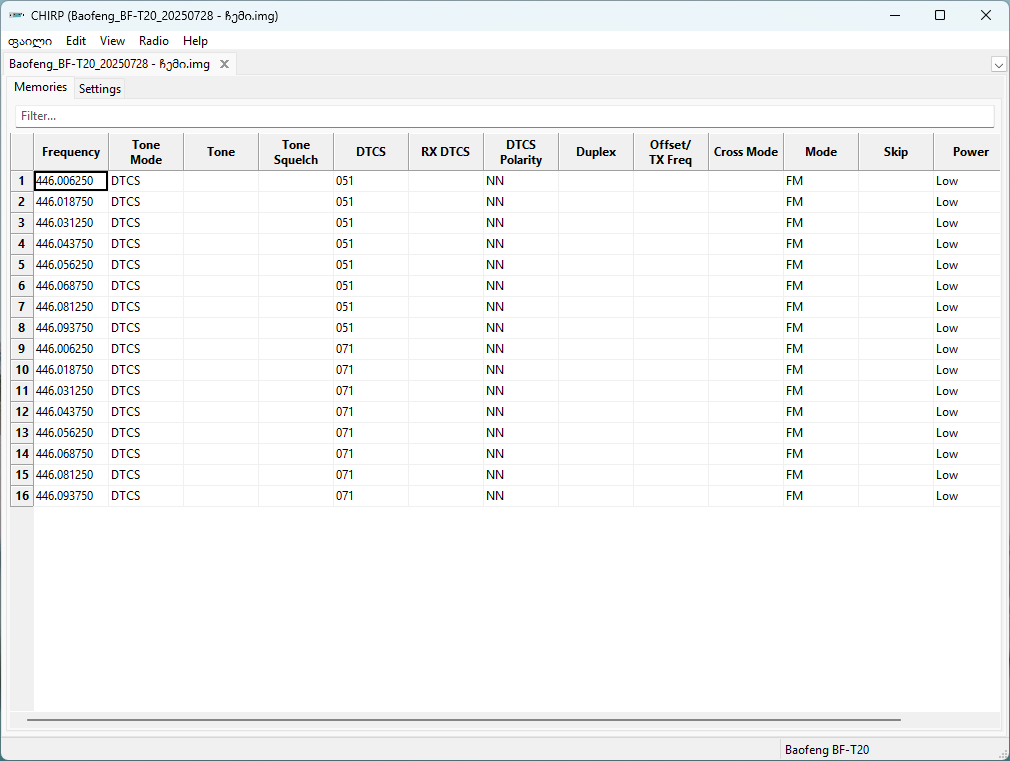Viewport: 1010px width, 761px height.
Task: Click the empty Skip cell in row 5
Action: (896, 265)
